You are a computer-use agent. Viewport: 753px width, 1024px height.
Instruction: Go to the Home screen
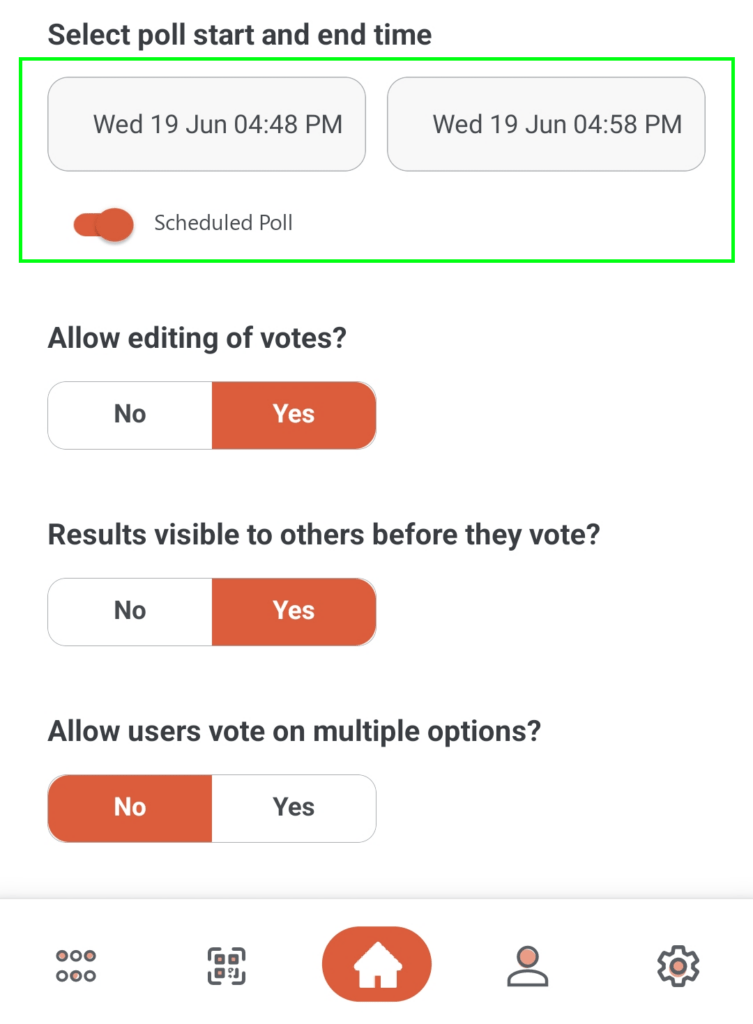click(376, 965)
